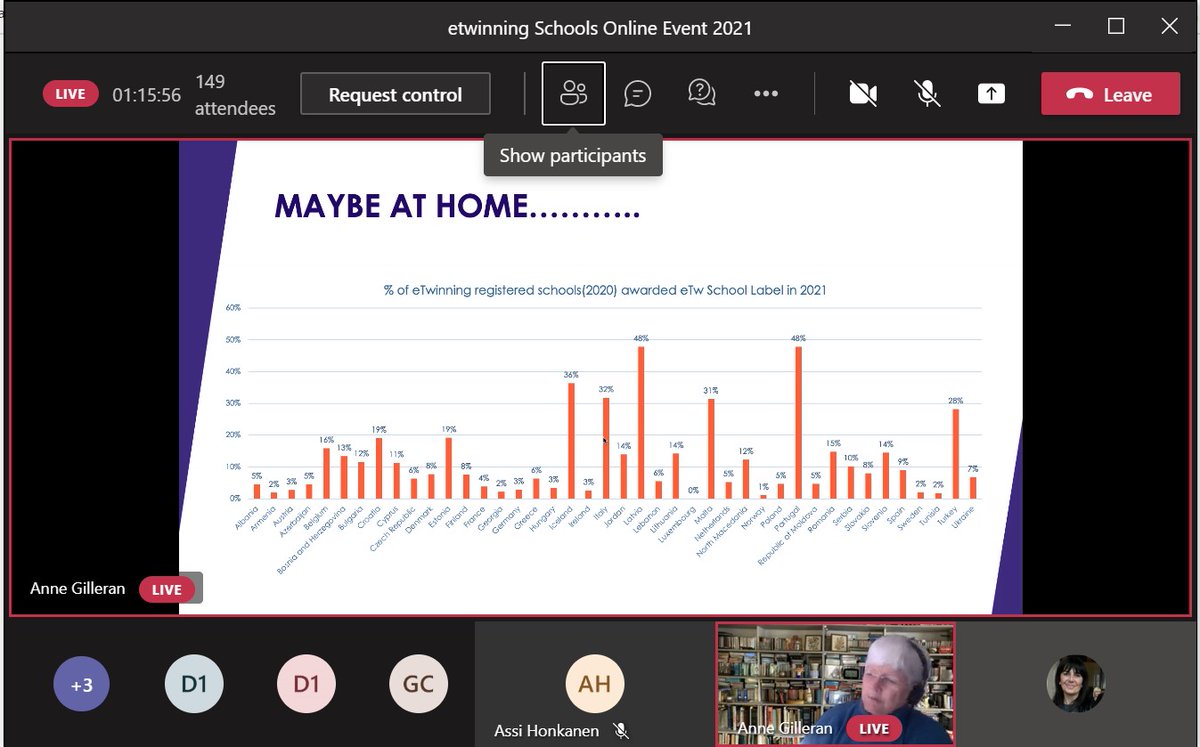This screenshot has height=747, width=1200.
Task: Close the meeting window
Action: pos(1171,27)
